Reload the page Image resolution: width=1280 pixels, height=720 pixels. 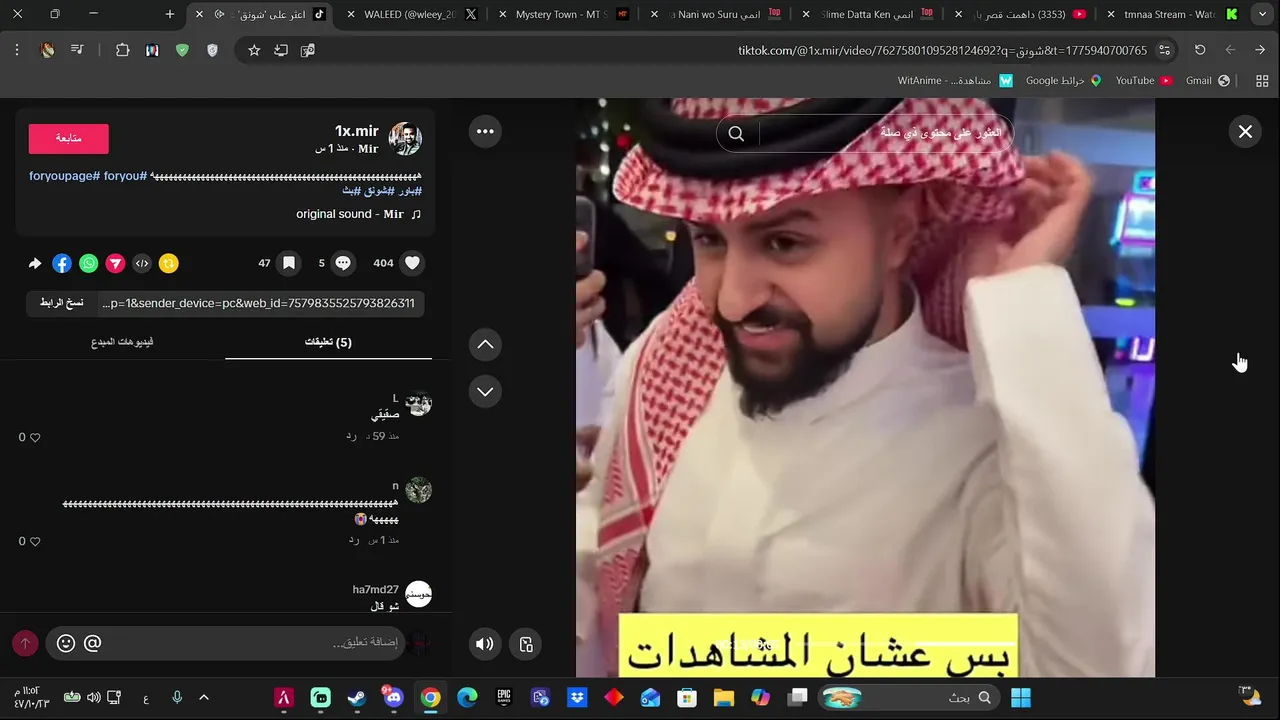click(x=1200, y=50)
